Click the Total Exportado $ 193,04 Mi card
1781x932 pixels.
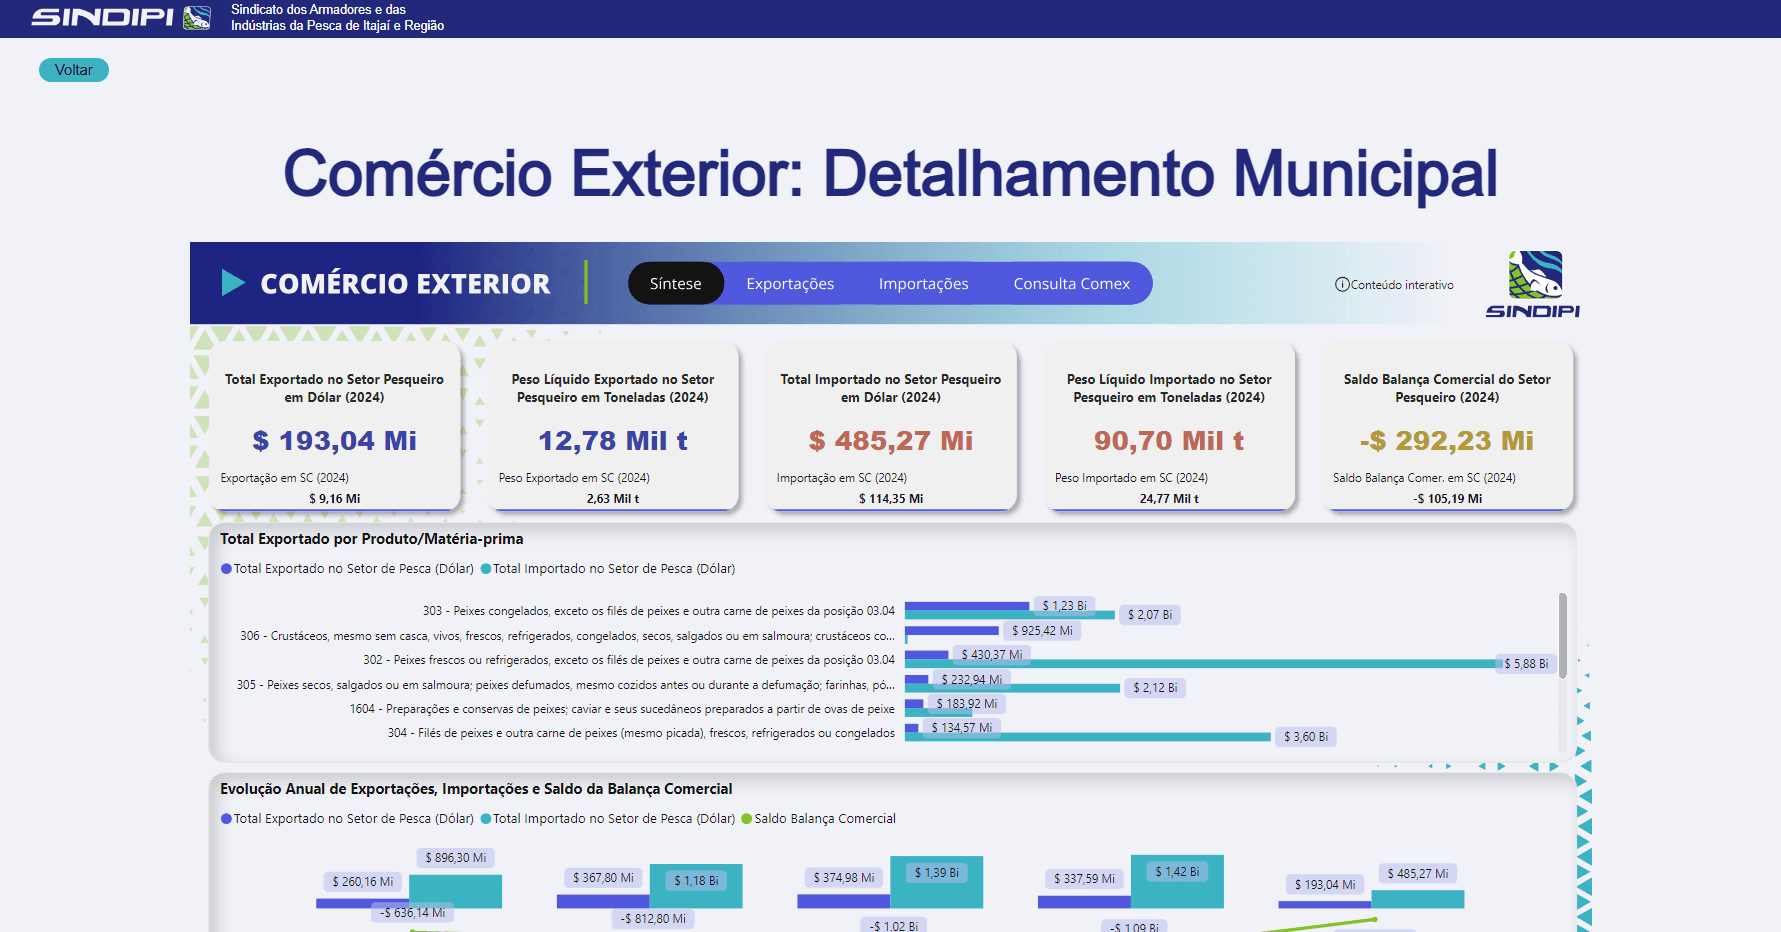coord(334,428)
